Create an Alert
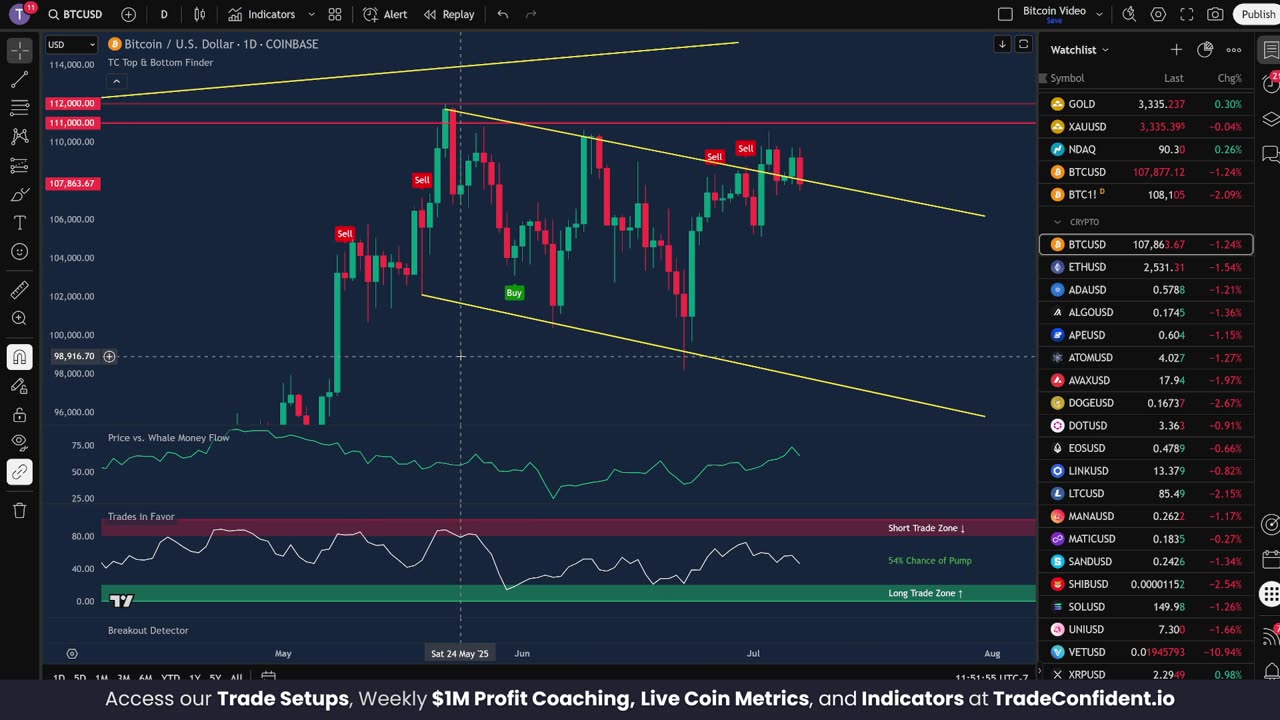Image resolution: width=1280 pixels, height=720 pixels. coord(385,14)
